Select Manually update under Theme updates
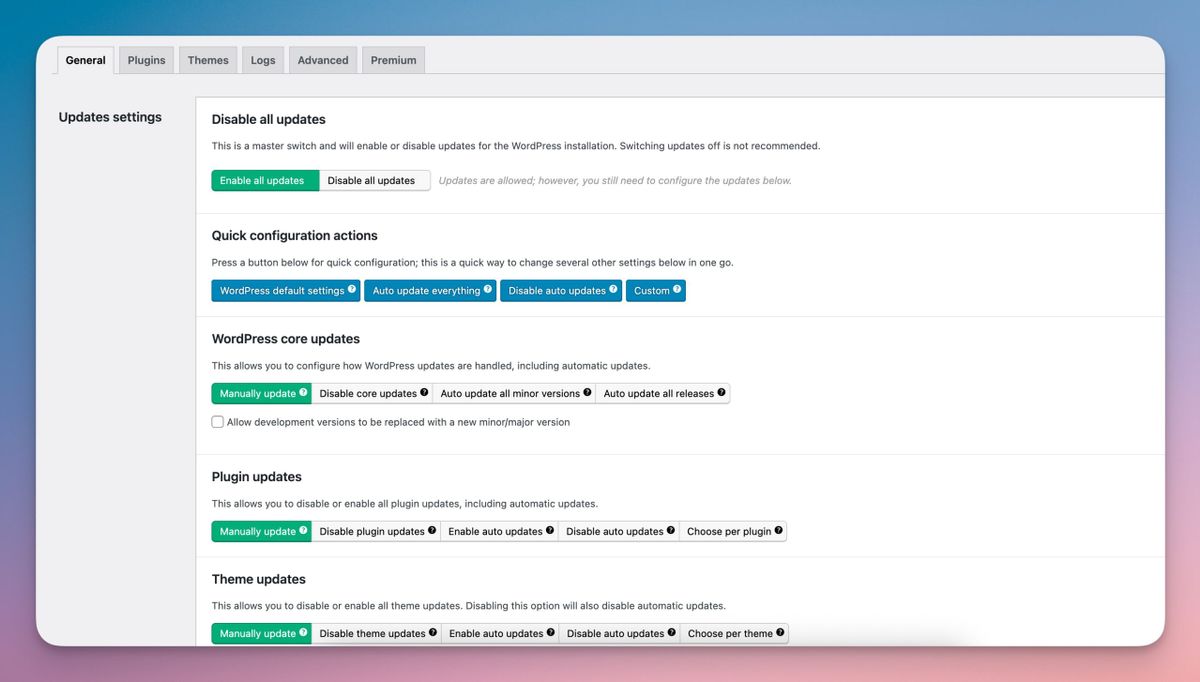 258,634
